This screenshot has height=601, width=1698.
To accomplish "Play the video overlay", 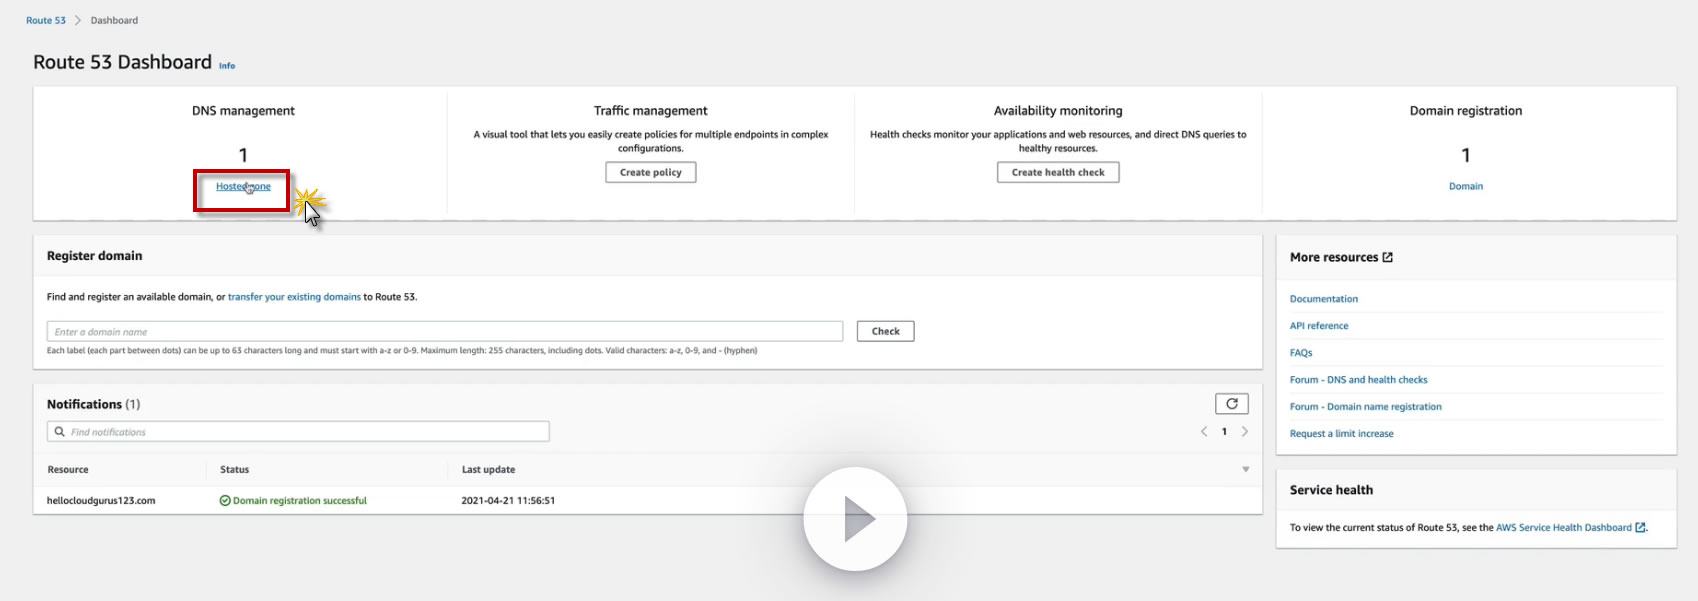I will pos(855,519).
